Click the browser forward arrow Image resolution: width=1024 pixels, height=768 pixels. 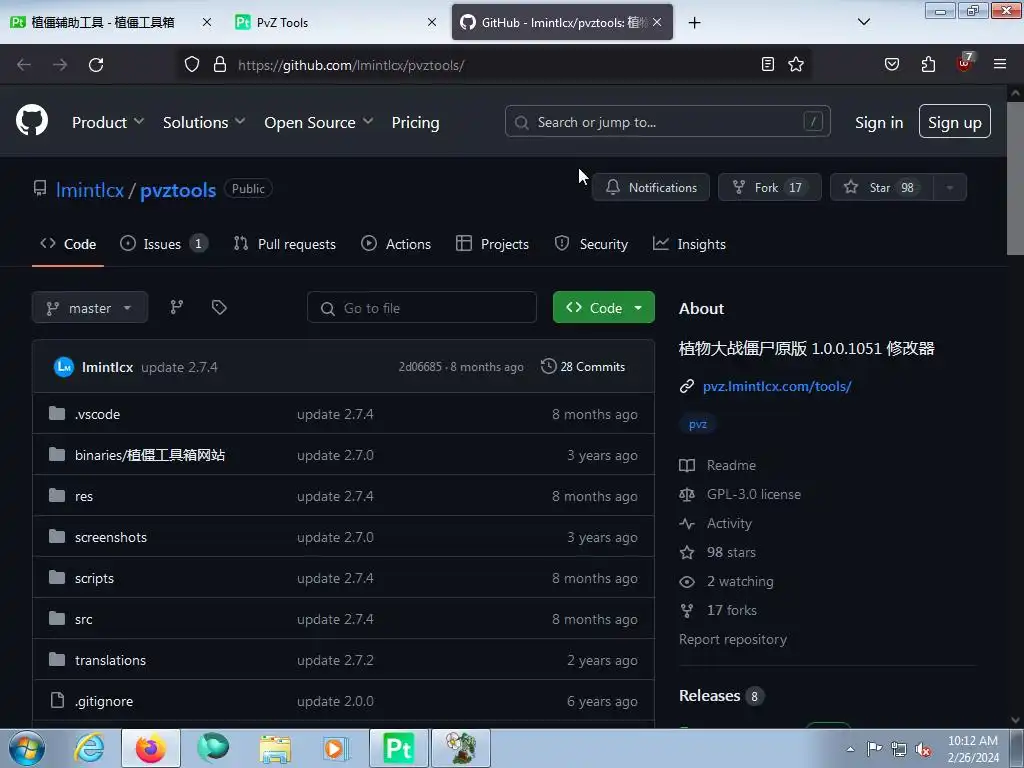(60, 65)
